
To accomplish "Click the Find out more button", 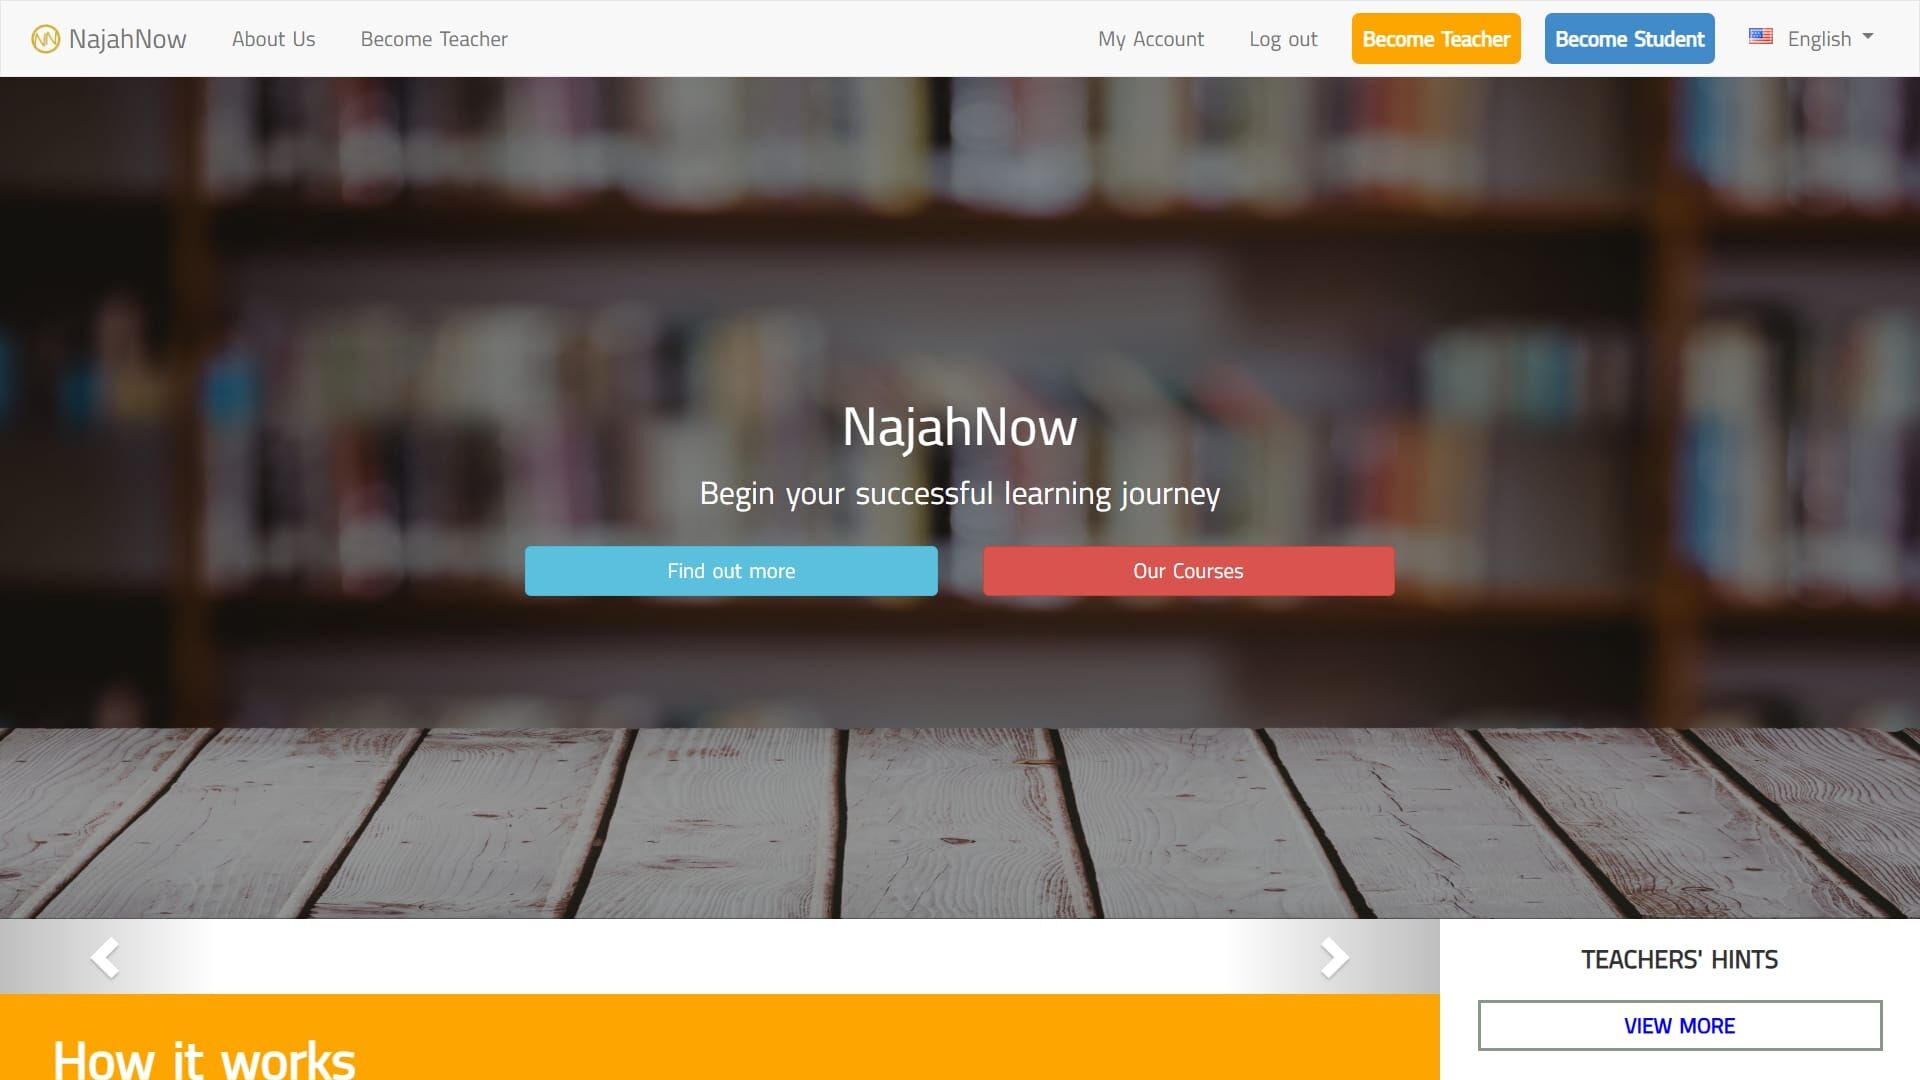I will (x=731, y=571).
